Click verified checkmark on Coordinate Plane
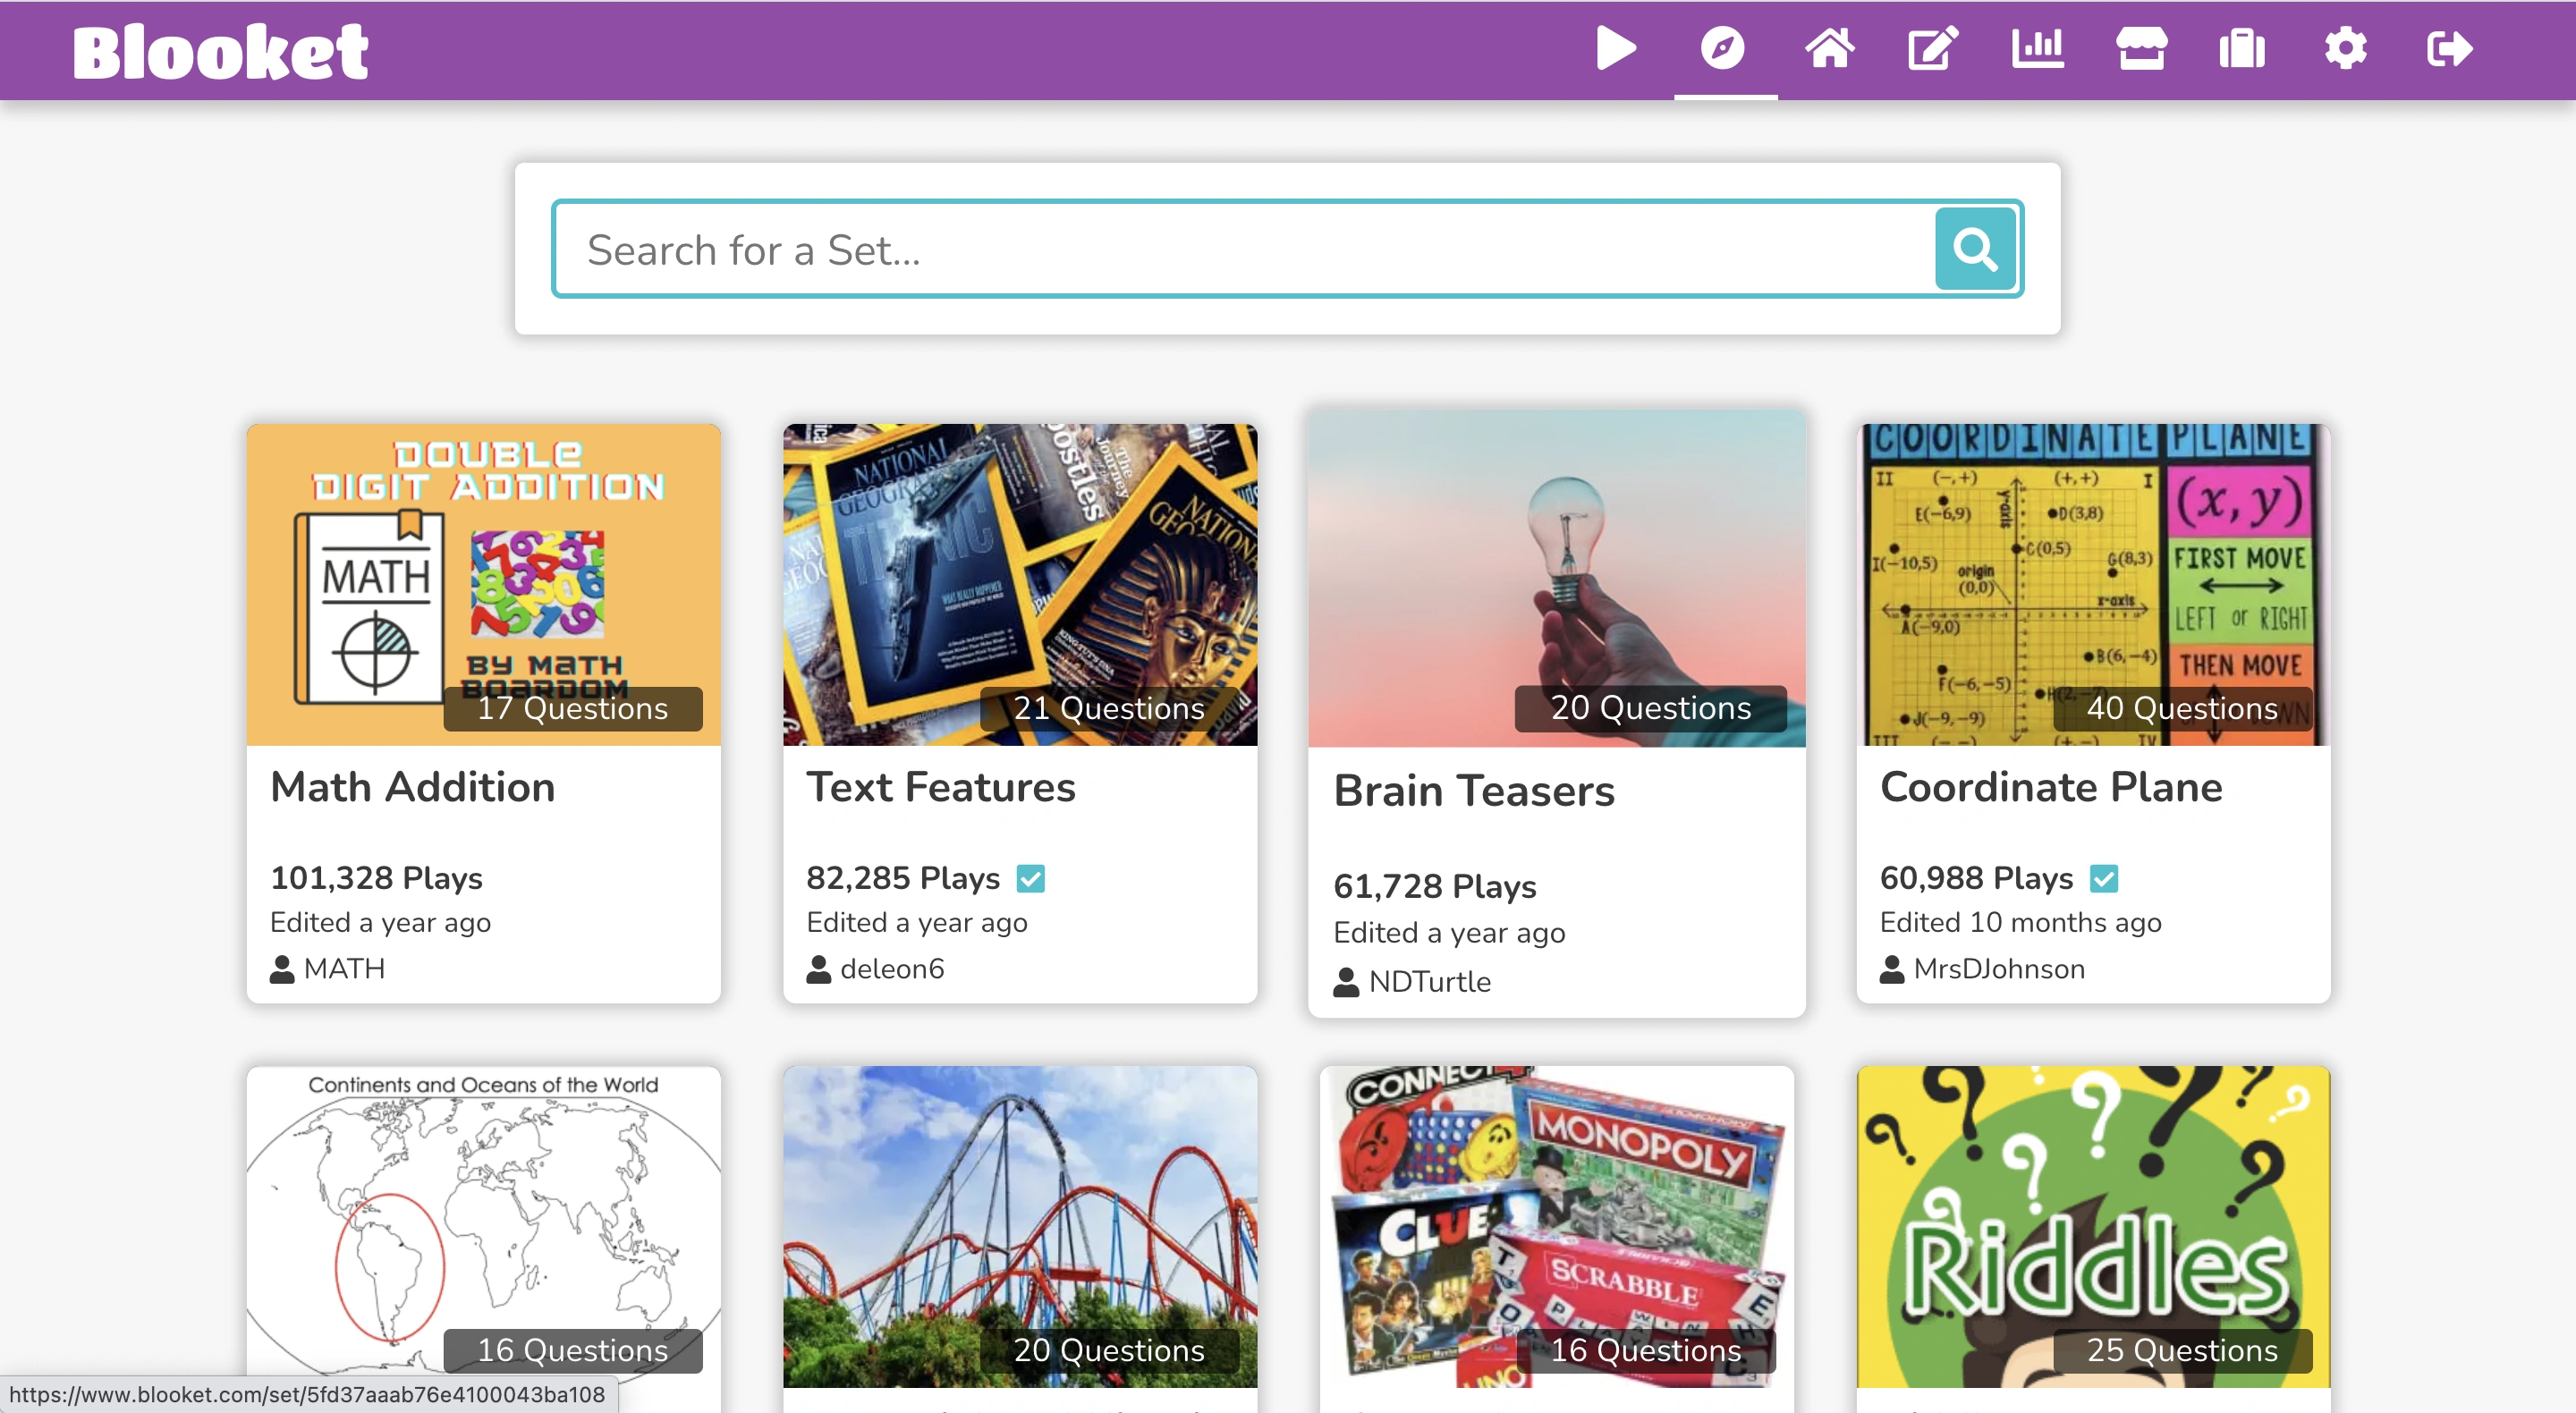 [x=2104, y=879]
